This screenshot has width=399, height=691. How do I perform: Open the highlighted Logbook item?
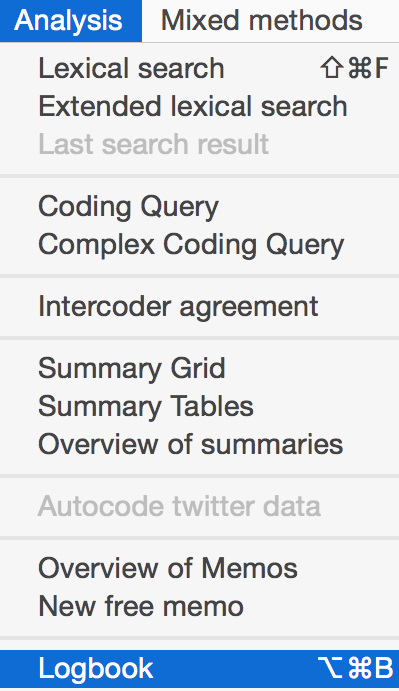point(199,669)
